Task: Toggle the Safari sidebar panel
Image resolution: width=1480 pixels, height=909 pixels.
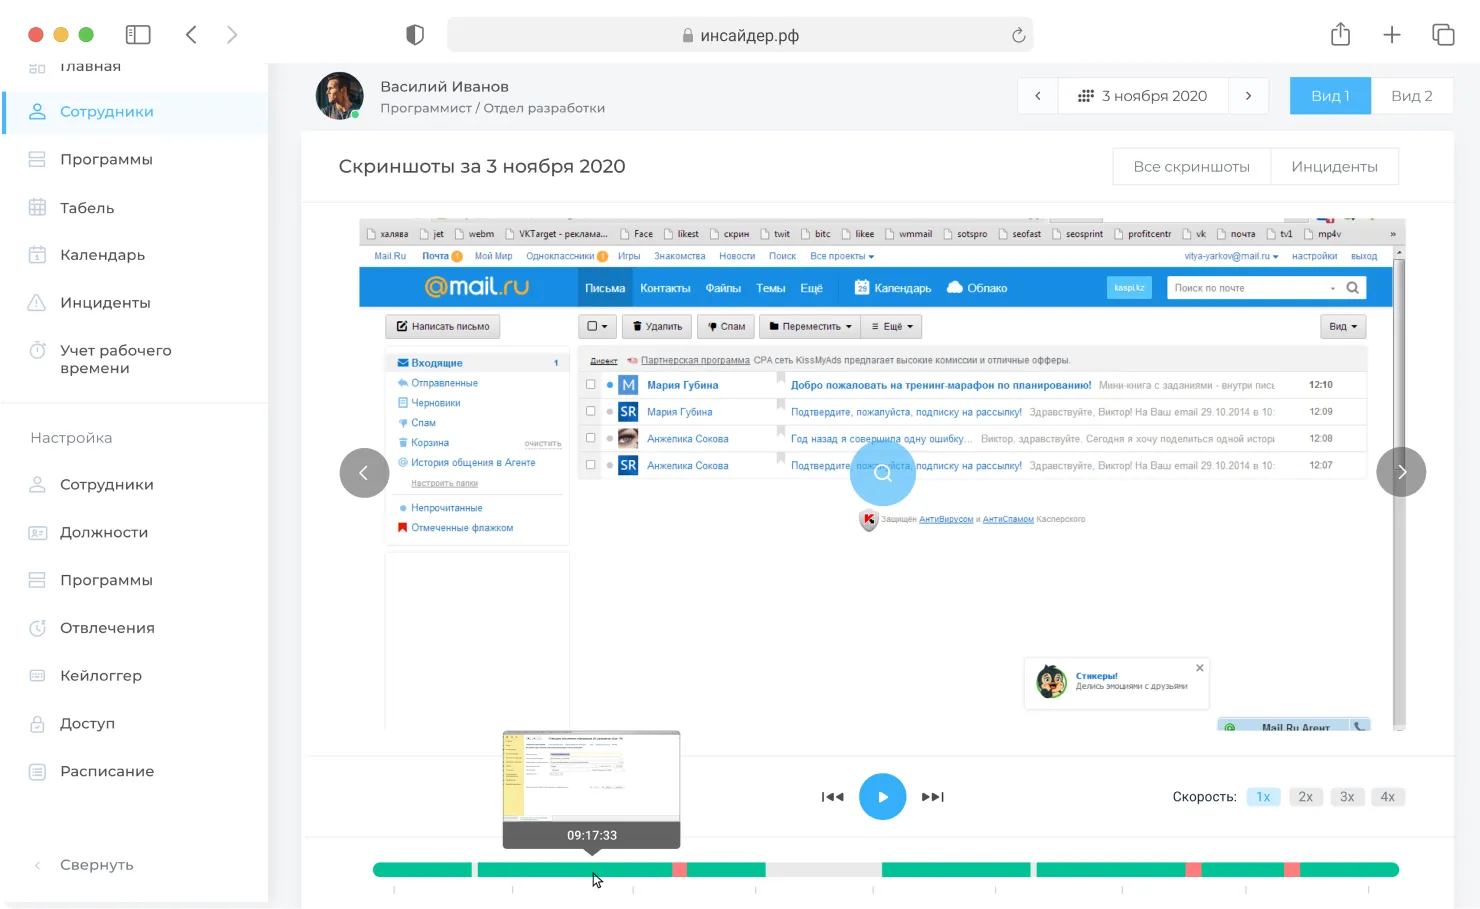Action: point(138,35)
